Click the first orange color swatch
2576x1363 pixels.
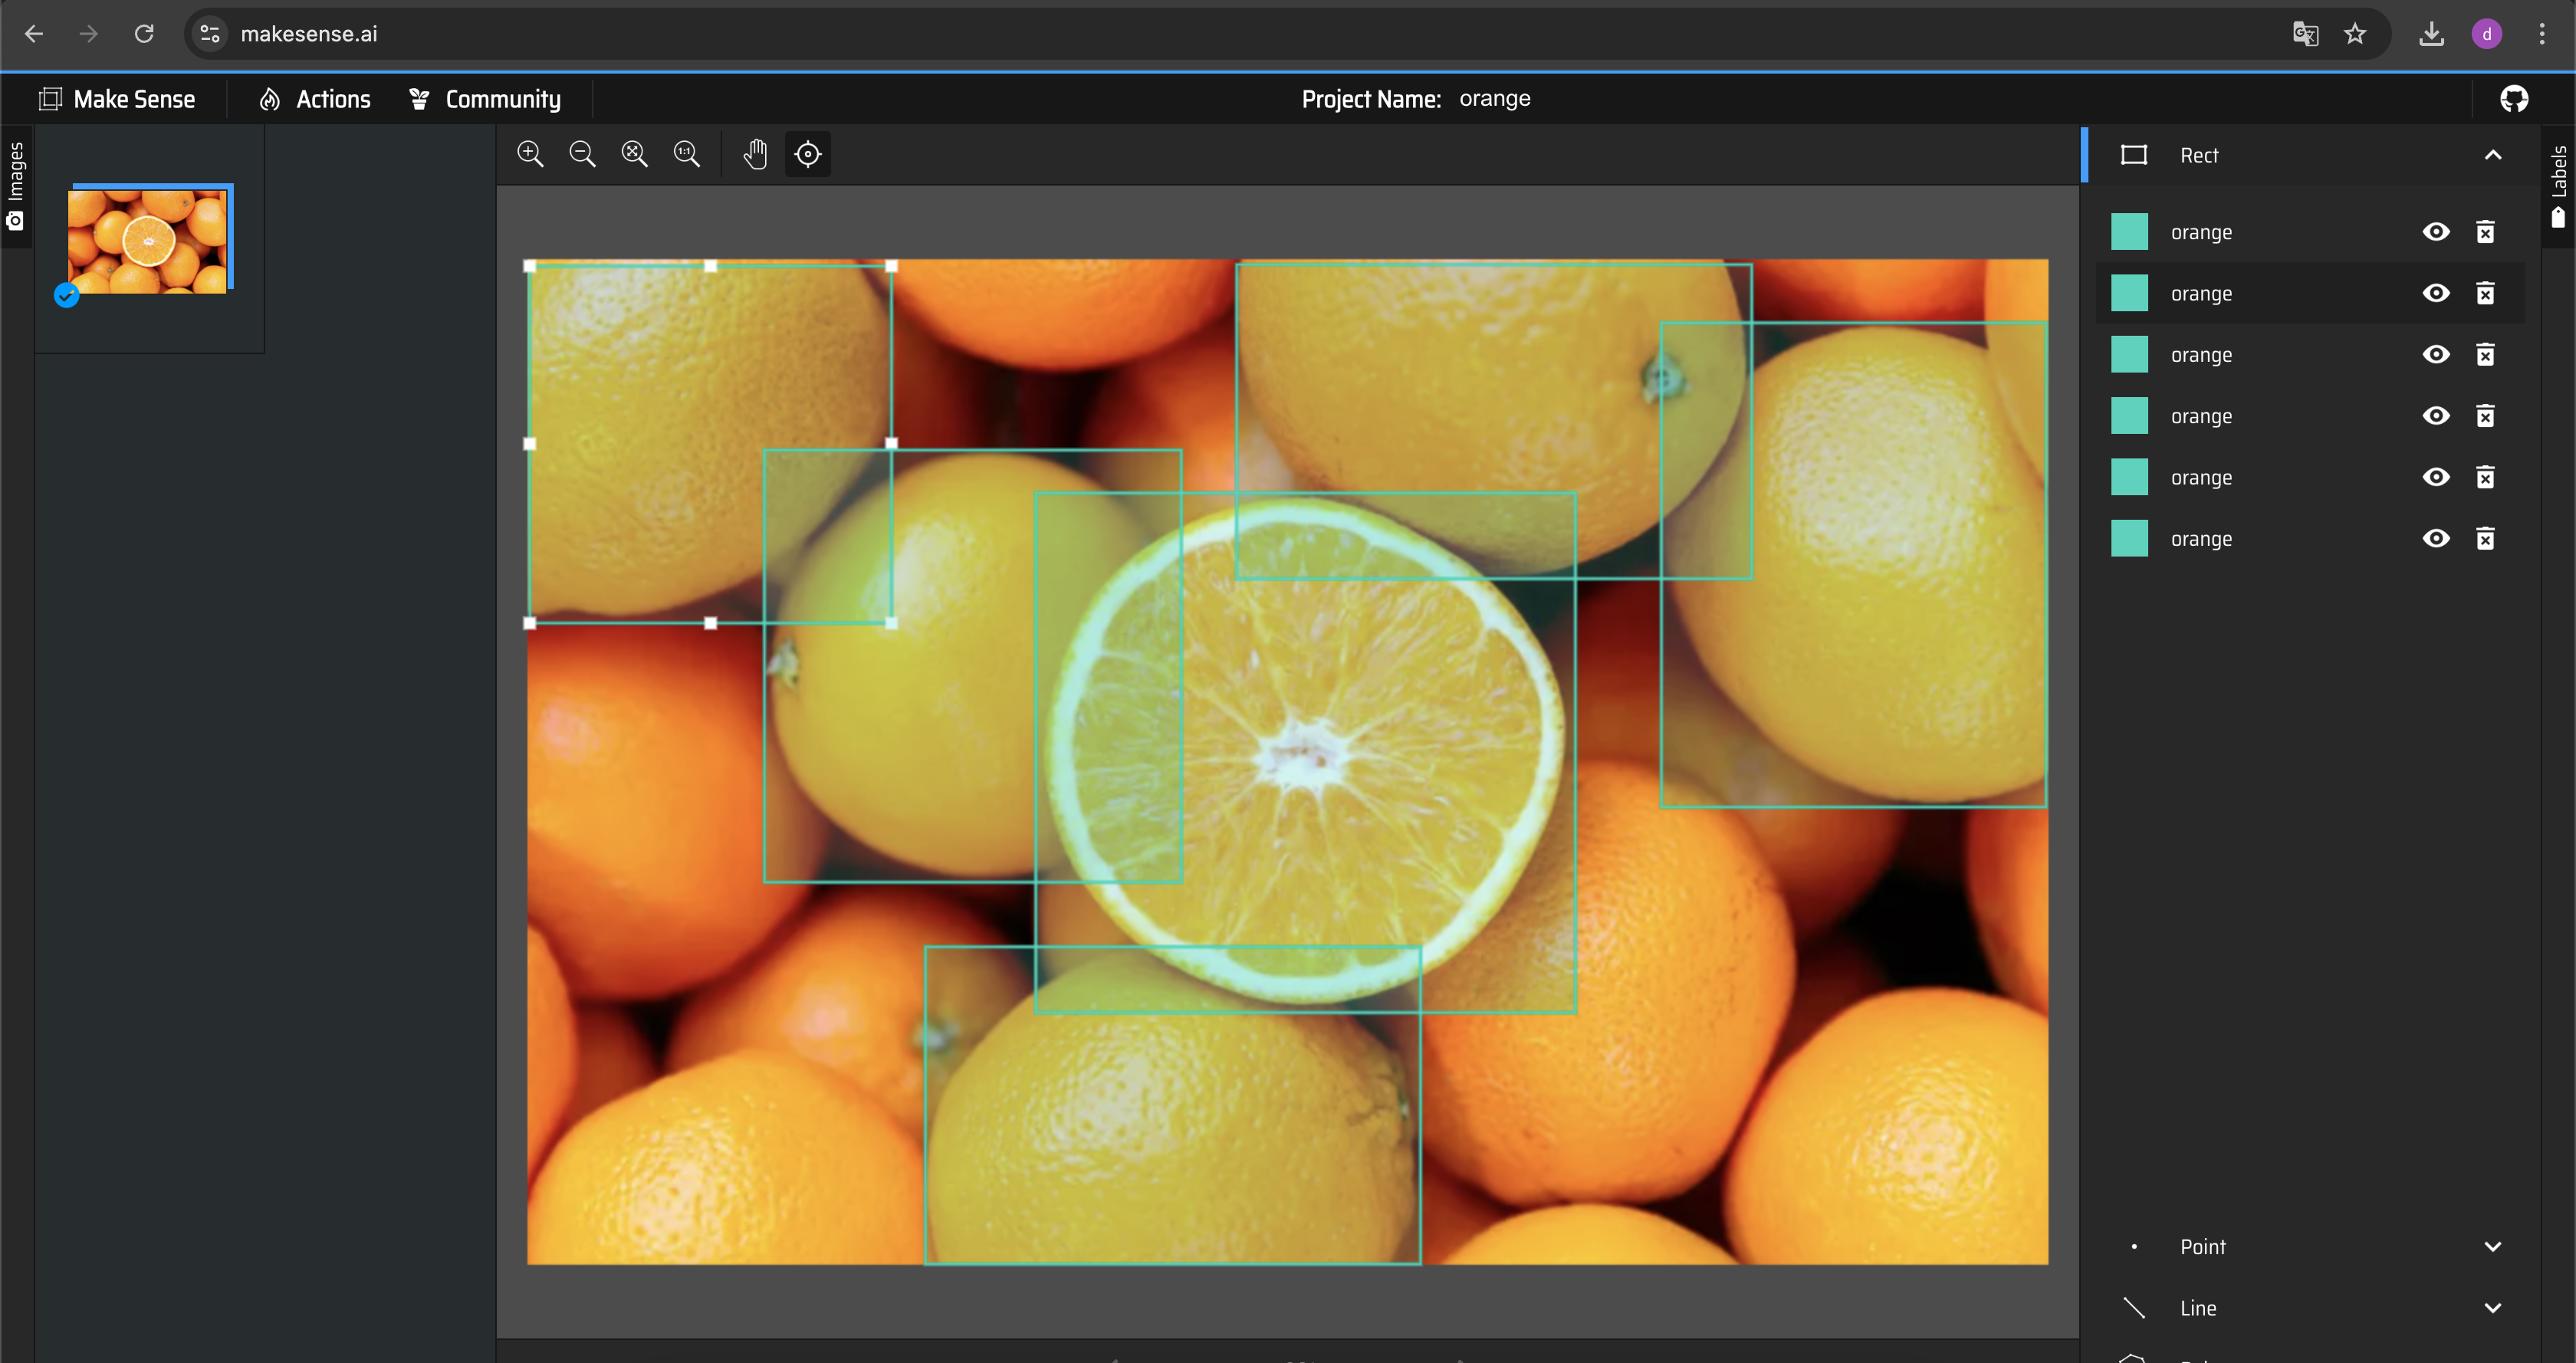tap(2129, 232)
